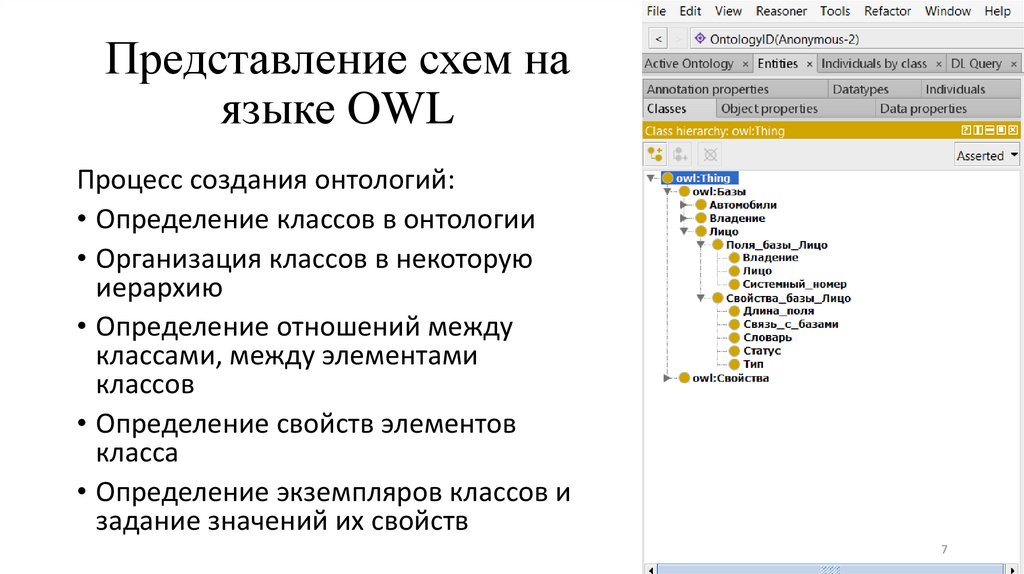Viewport: 1024px width, 574px height.
Task: Select Лицо class under Поля_базы_Лицо
Action: click(x=757, y=270)
